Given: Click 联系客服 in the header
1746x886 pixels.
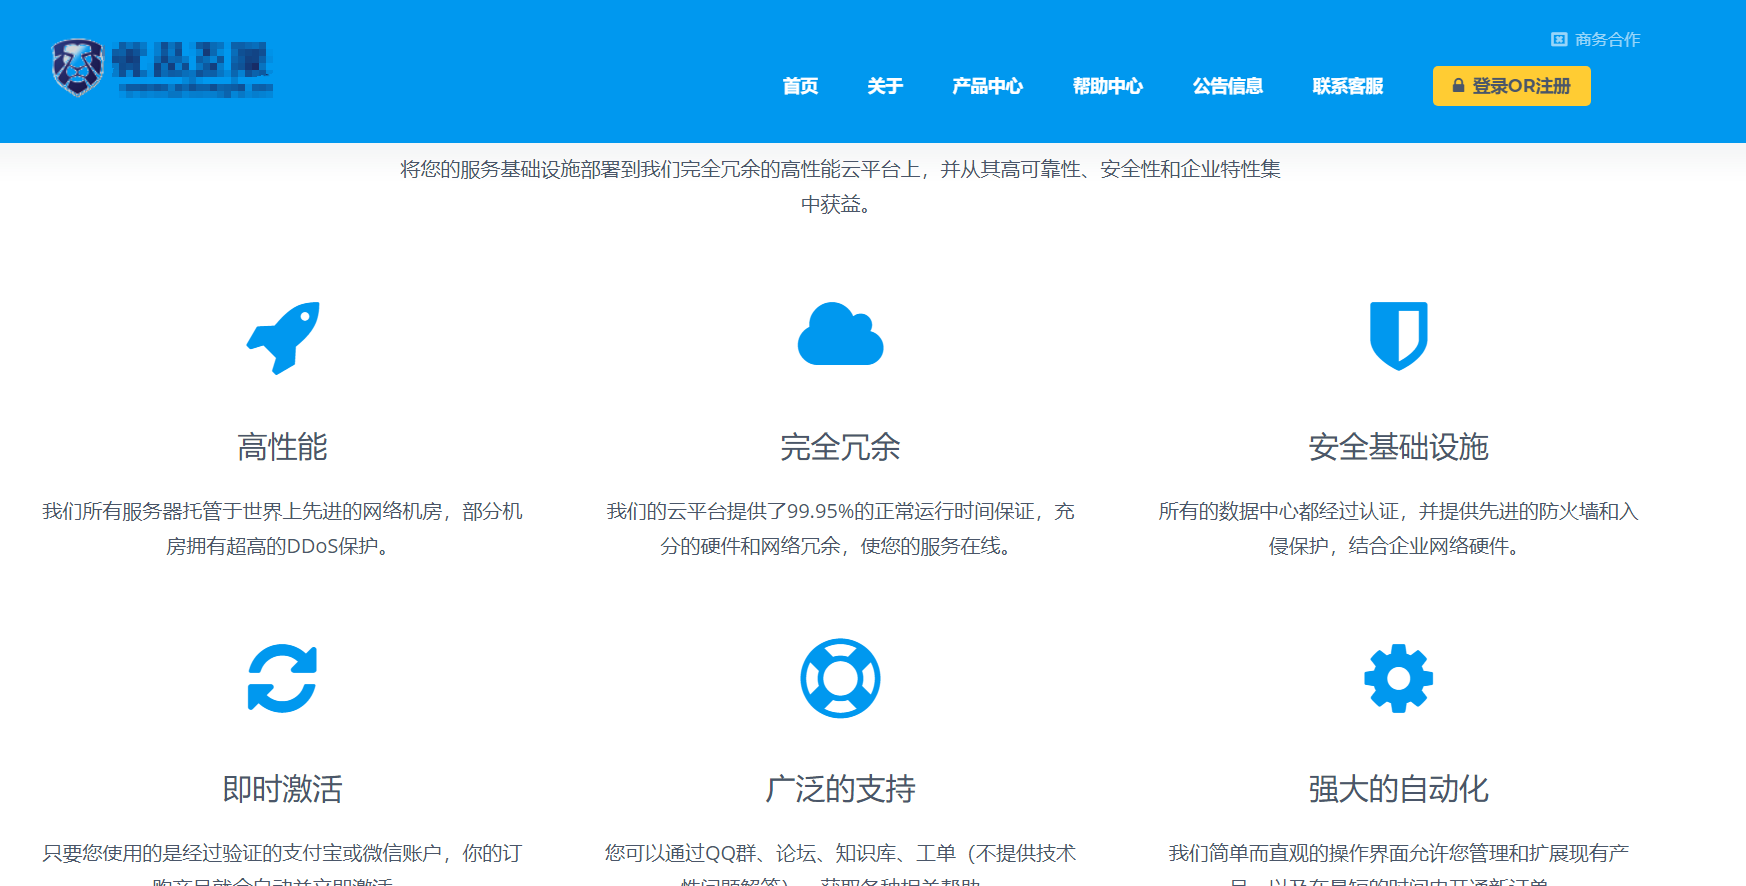Looking at the screenshot, I should (1347, 86).
